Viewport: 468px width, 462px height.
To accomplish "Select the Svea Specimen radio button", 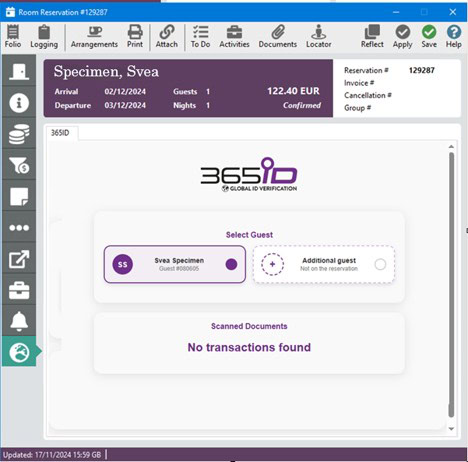I will coord(231,264).
